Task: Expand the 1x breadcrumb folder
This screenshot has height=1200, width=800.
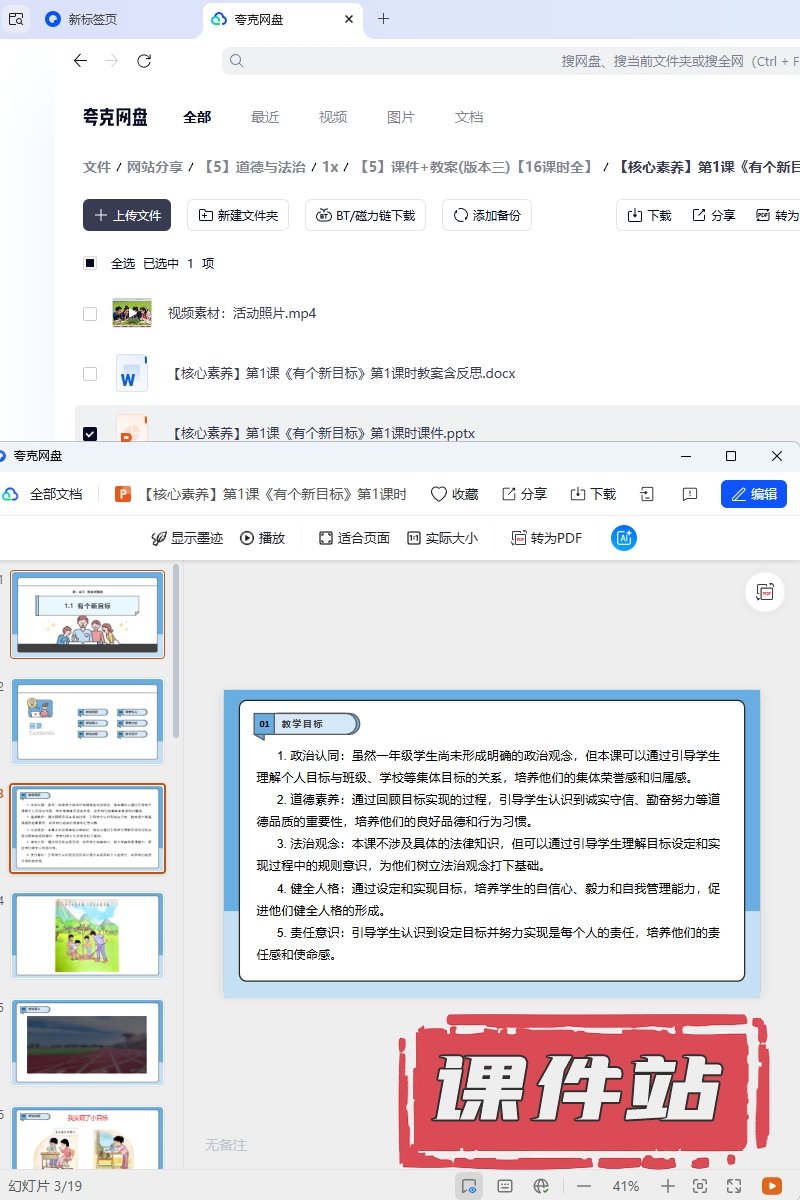Action: click(x=330, y=167)
